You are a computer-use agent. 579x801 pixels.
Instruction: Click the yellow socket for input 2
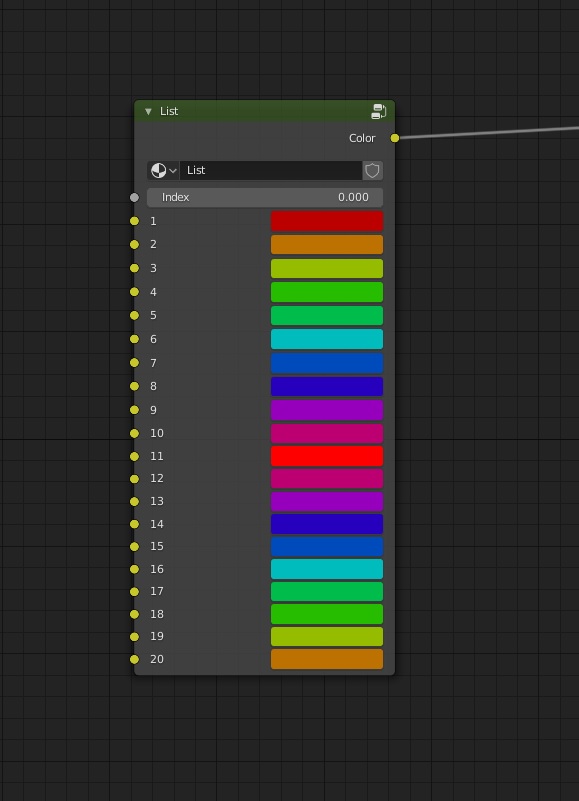pos(134,245)
